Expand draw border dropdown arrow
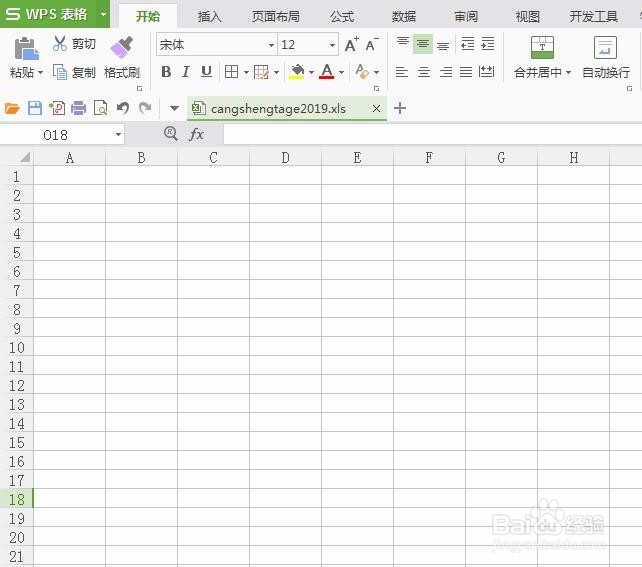Screen dimensions: 642x567 pos(276,72)
